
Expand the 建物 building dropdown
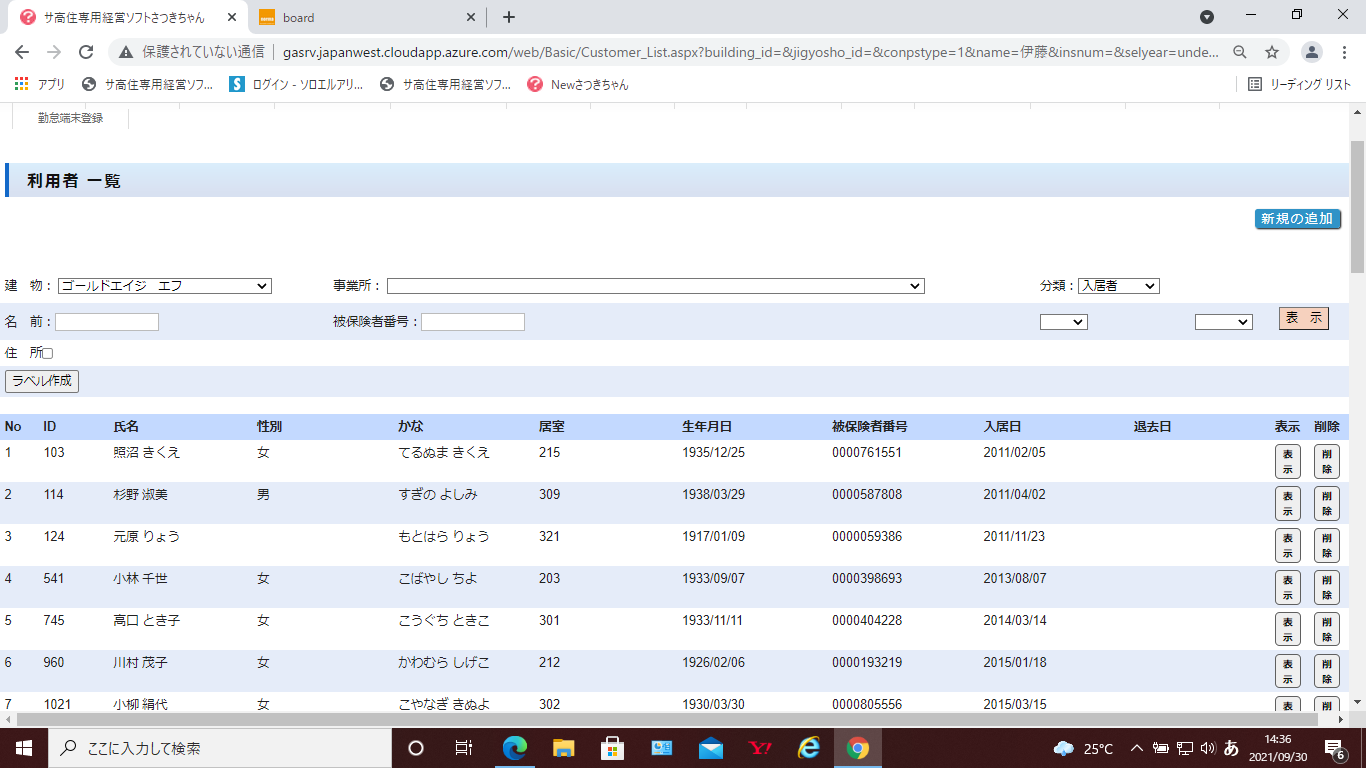coord(165,286)
